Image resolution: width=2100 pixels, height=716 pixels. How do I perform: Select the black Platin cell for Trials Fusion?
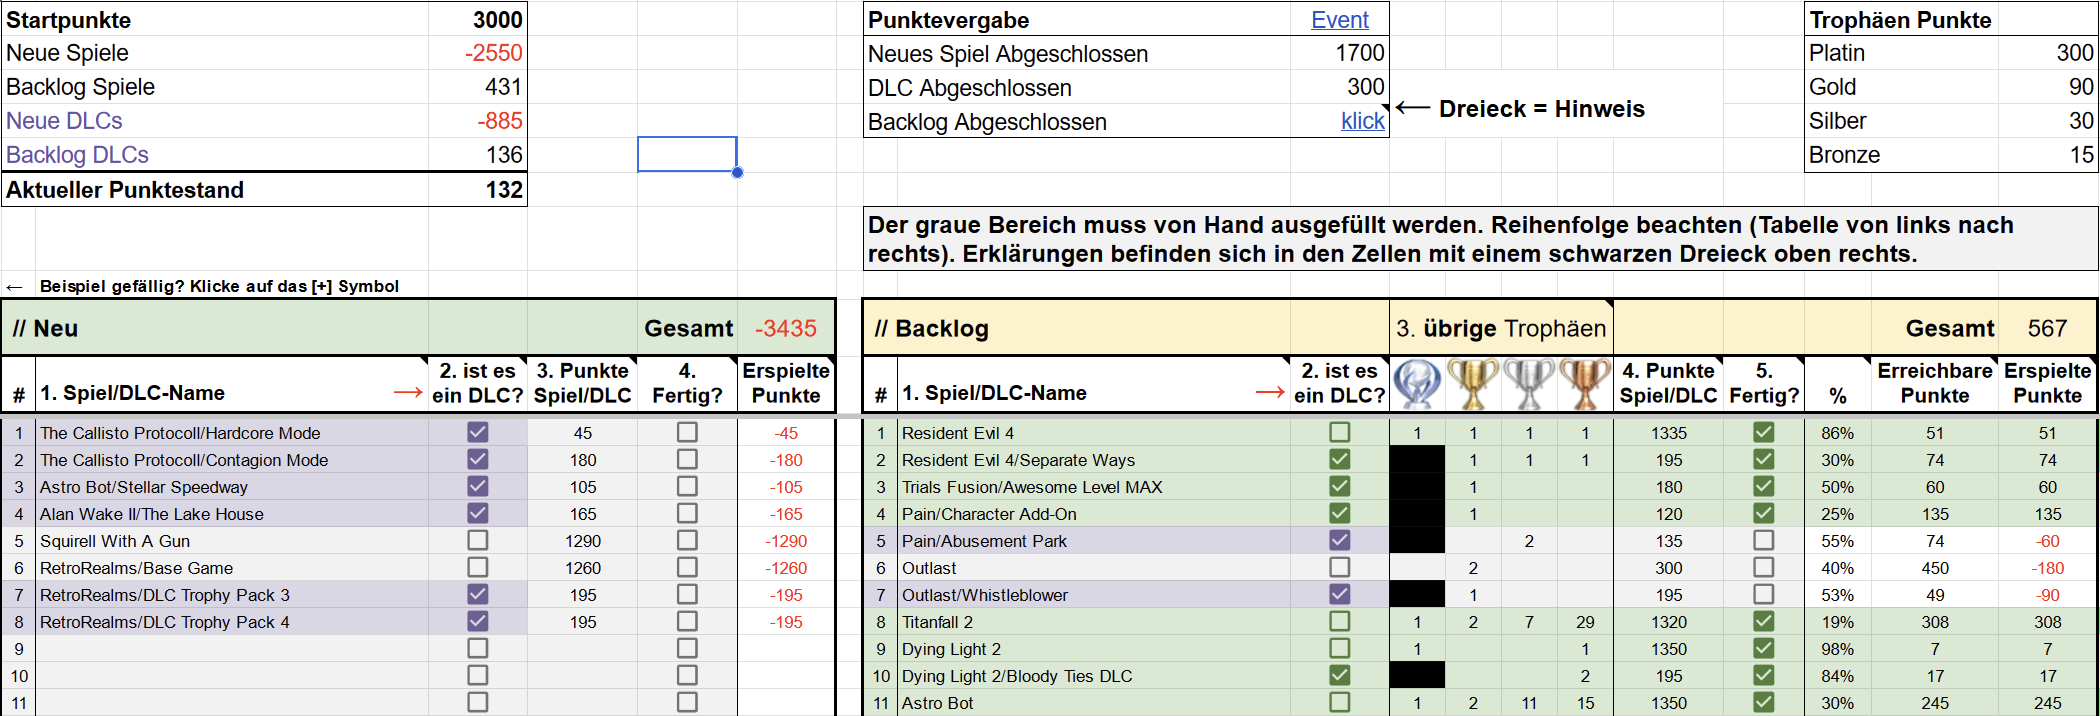[1417, 487]
